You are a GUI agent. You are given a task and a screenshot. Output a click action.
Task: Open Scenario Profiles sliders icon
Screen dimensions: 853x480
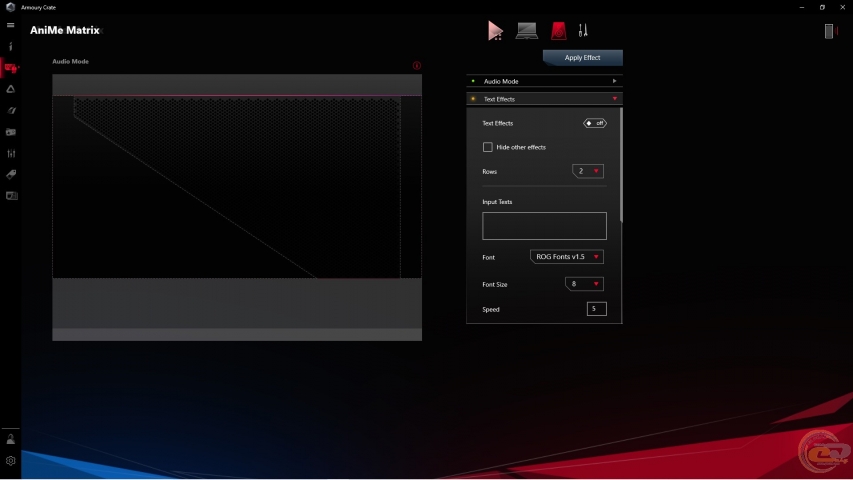[11, 153]
